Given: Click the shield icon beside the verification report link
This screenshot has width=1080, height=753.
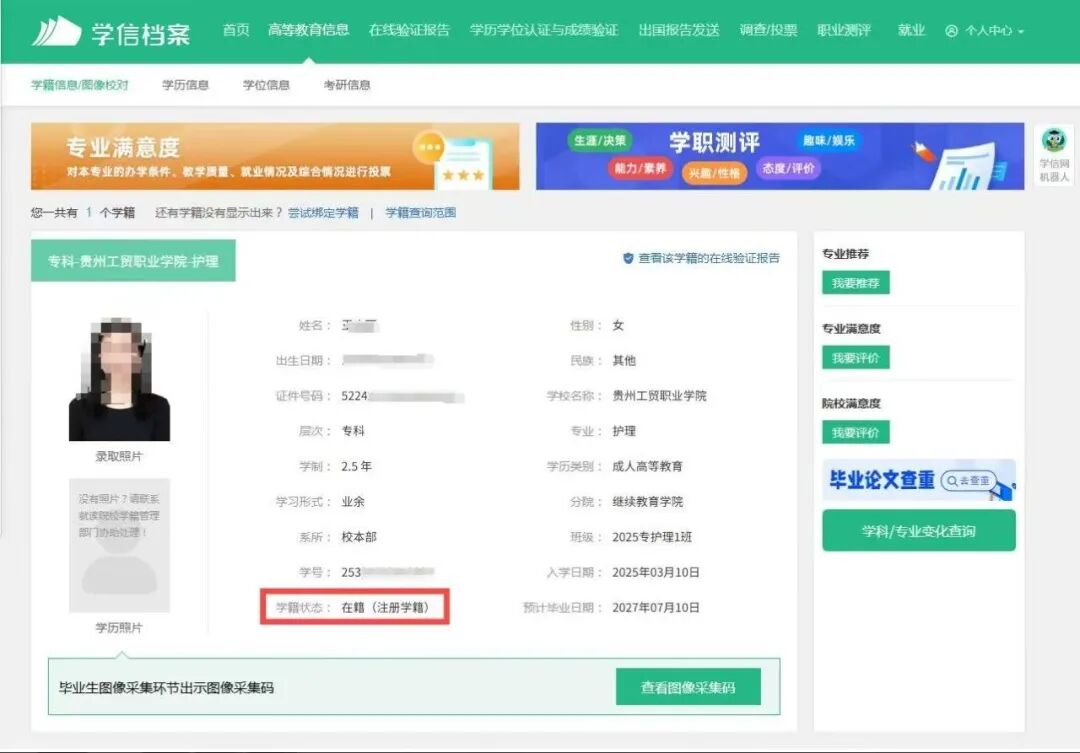Looking at the screenshot, I should point(628,257).
